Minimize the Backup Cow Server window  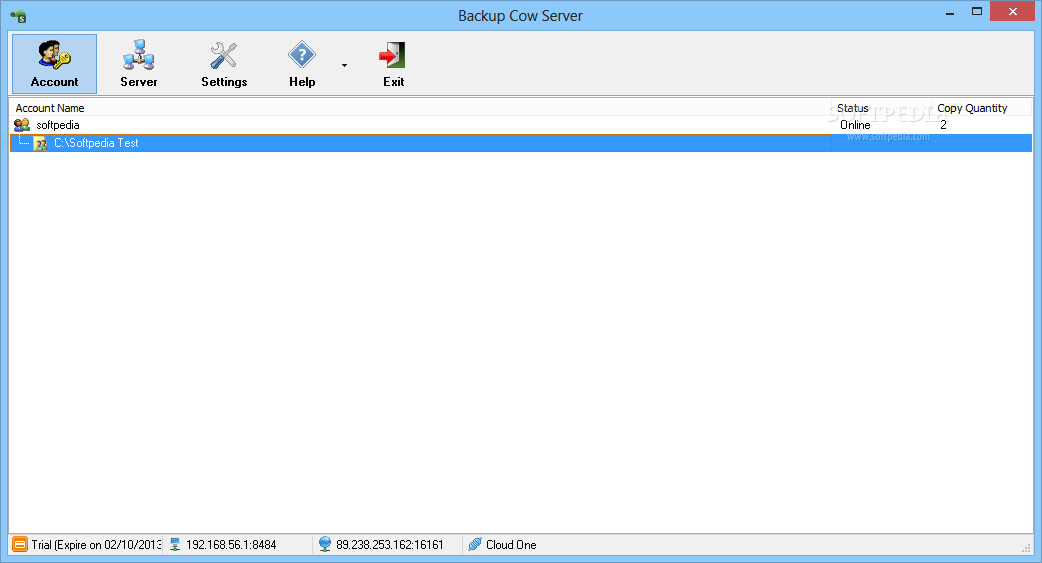tap(950, 13)
